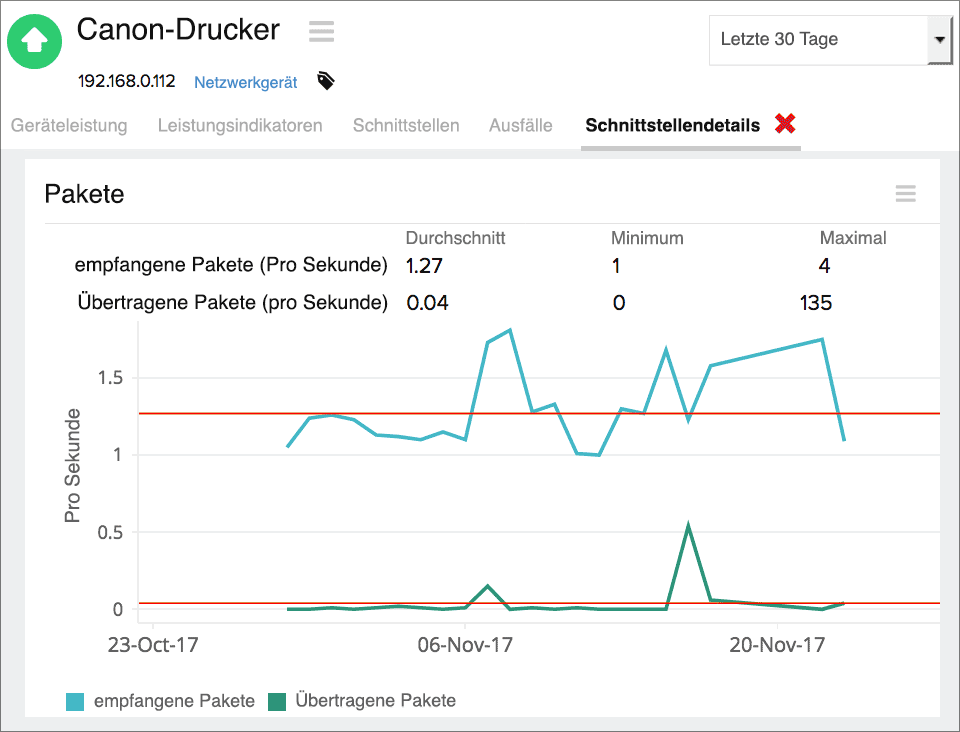Open the hamburger menu next to Canon-Drucker
This screenshot has width=960, height=732.
tap(321, 31)
